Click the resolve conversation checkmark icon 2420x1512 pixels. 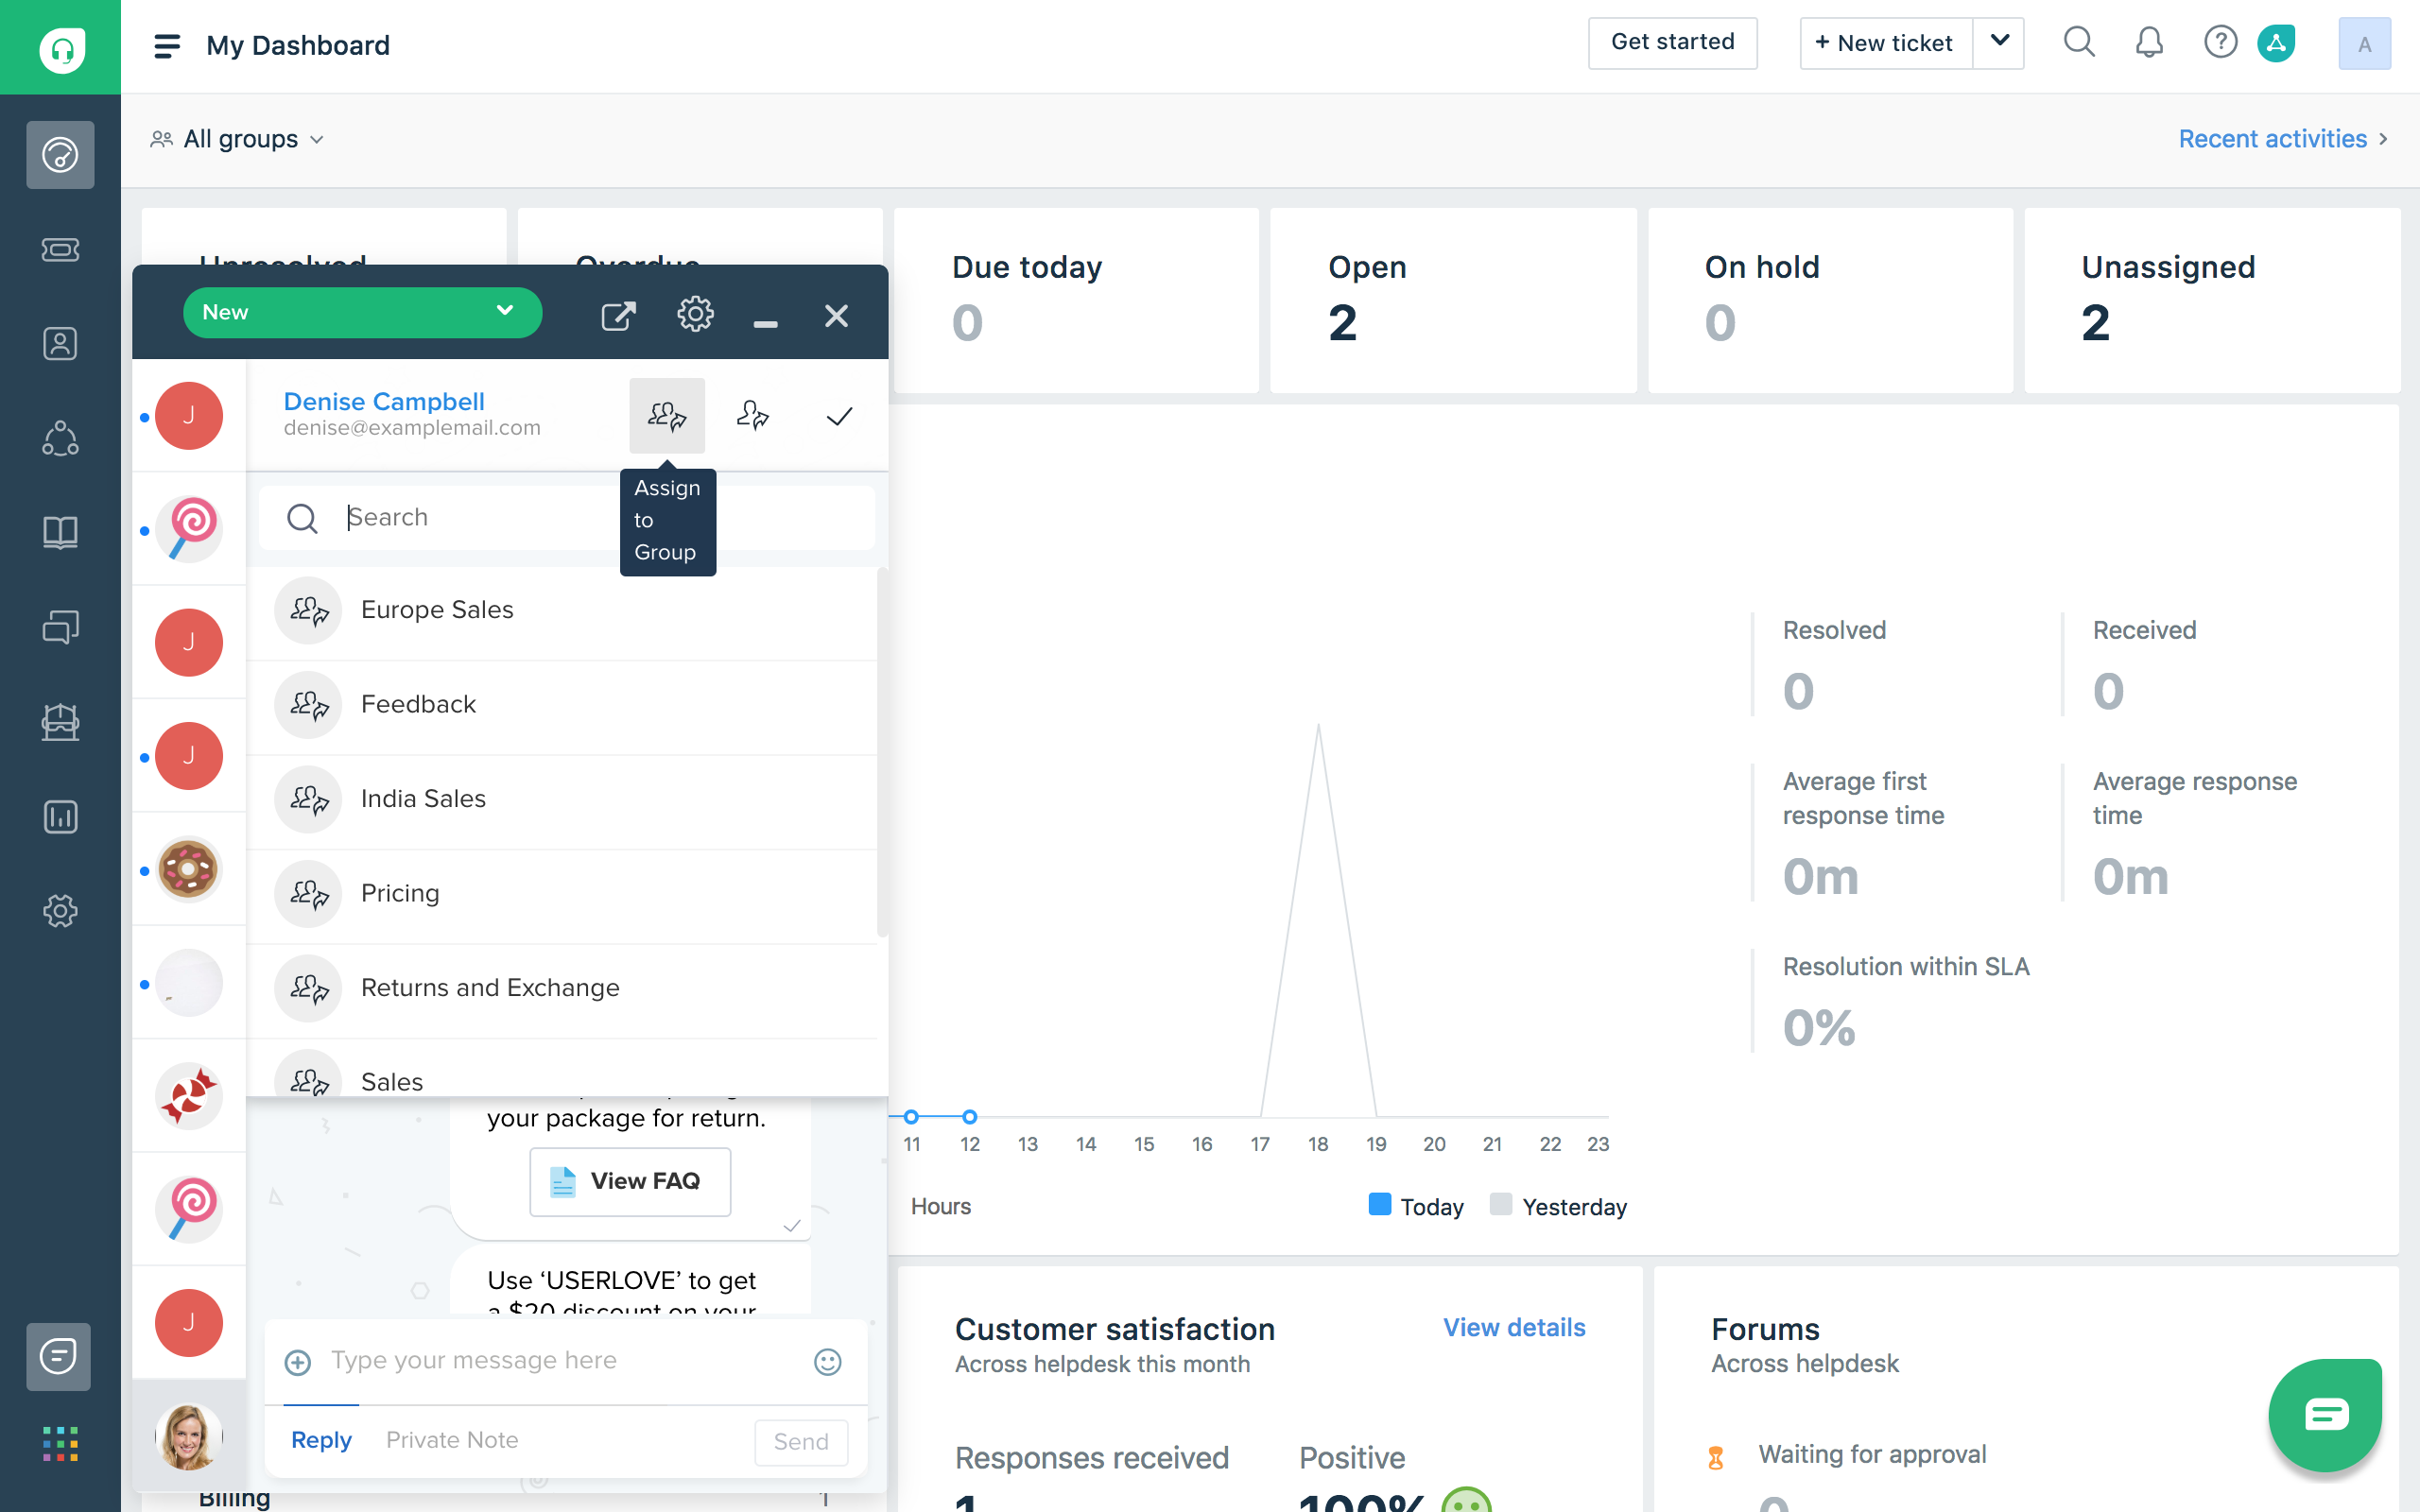click(x=839, y=415)
